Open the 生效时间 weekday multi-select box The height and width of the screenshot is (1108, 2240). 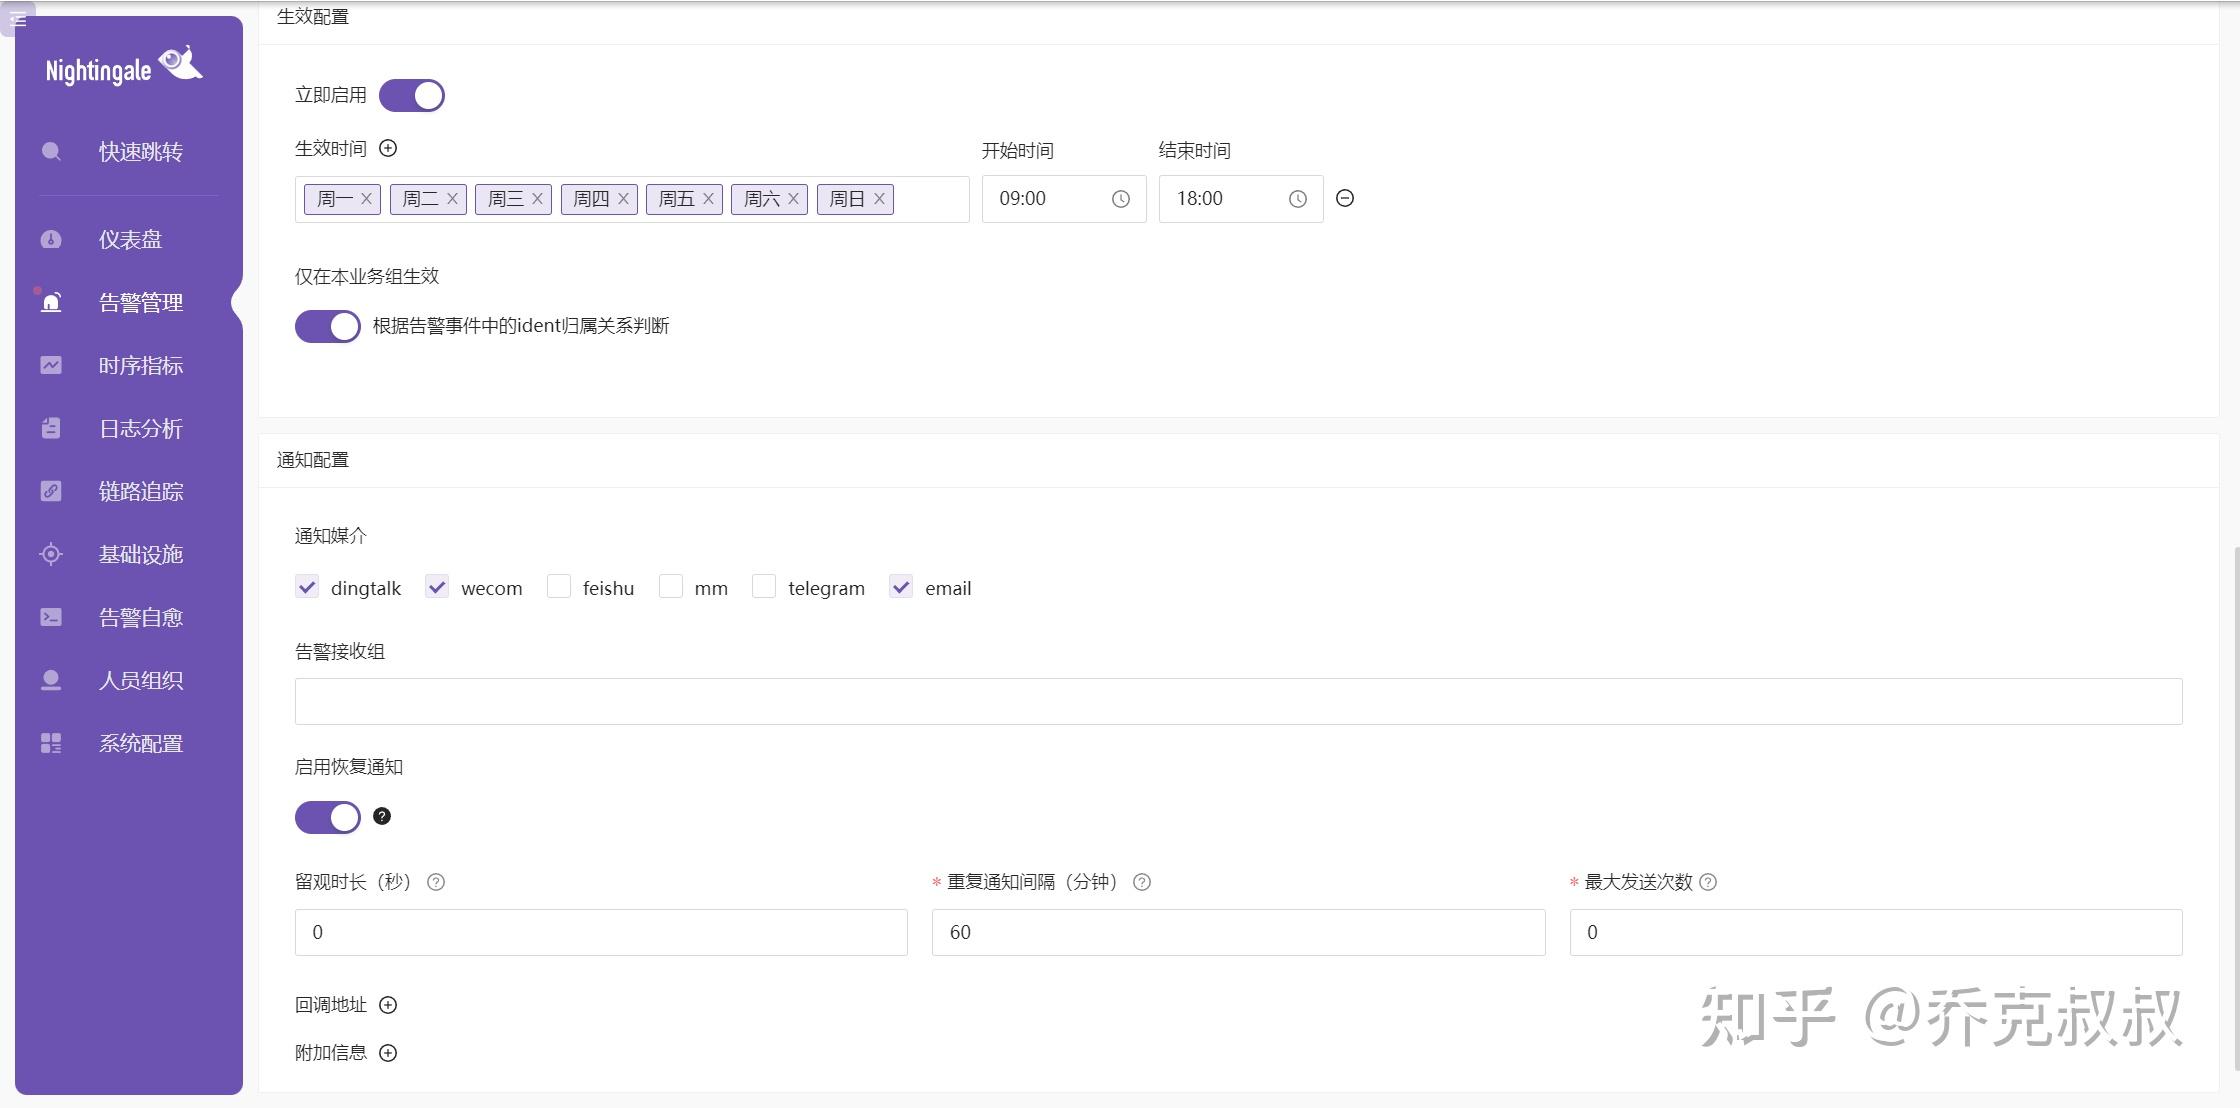(x=930, y=199)
